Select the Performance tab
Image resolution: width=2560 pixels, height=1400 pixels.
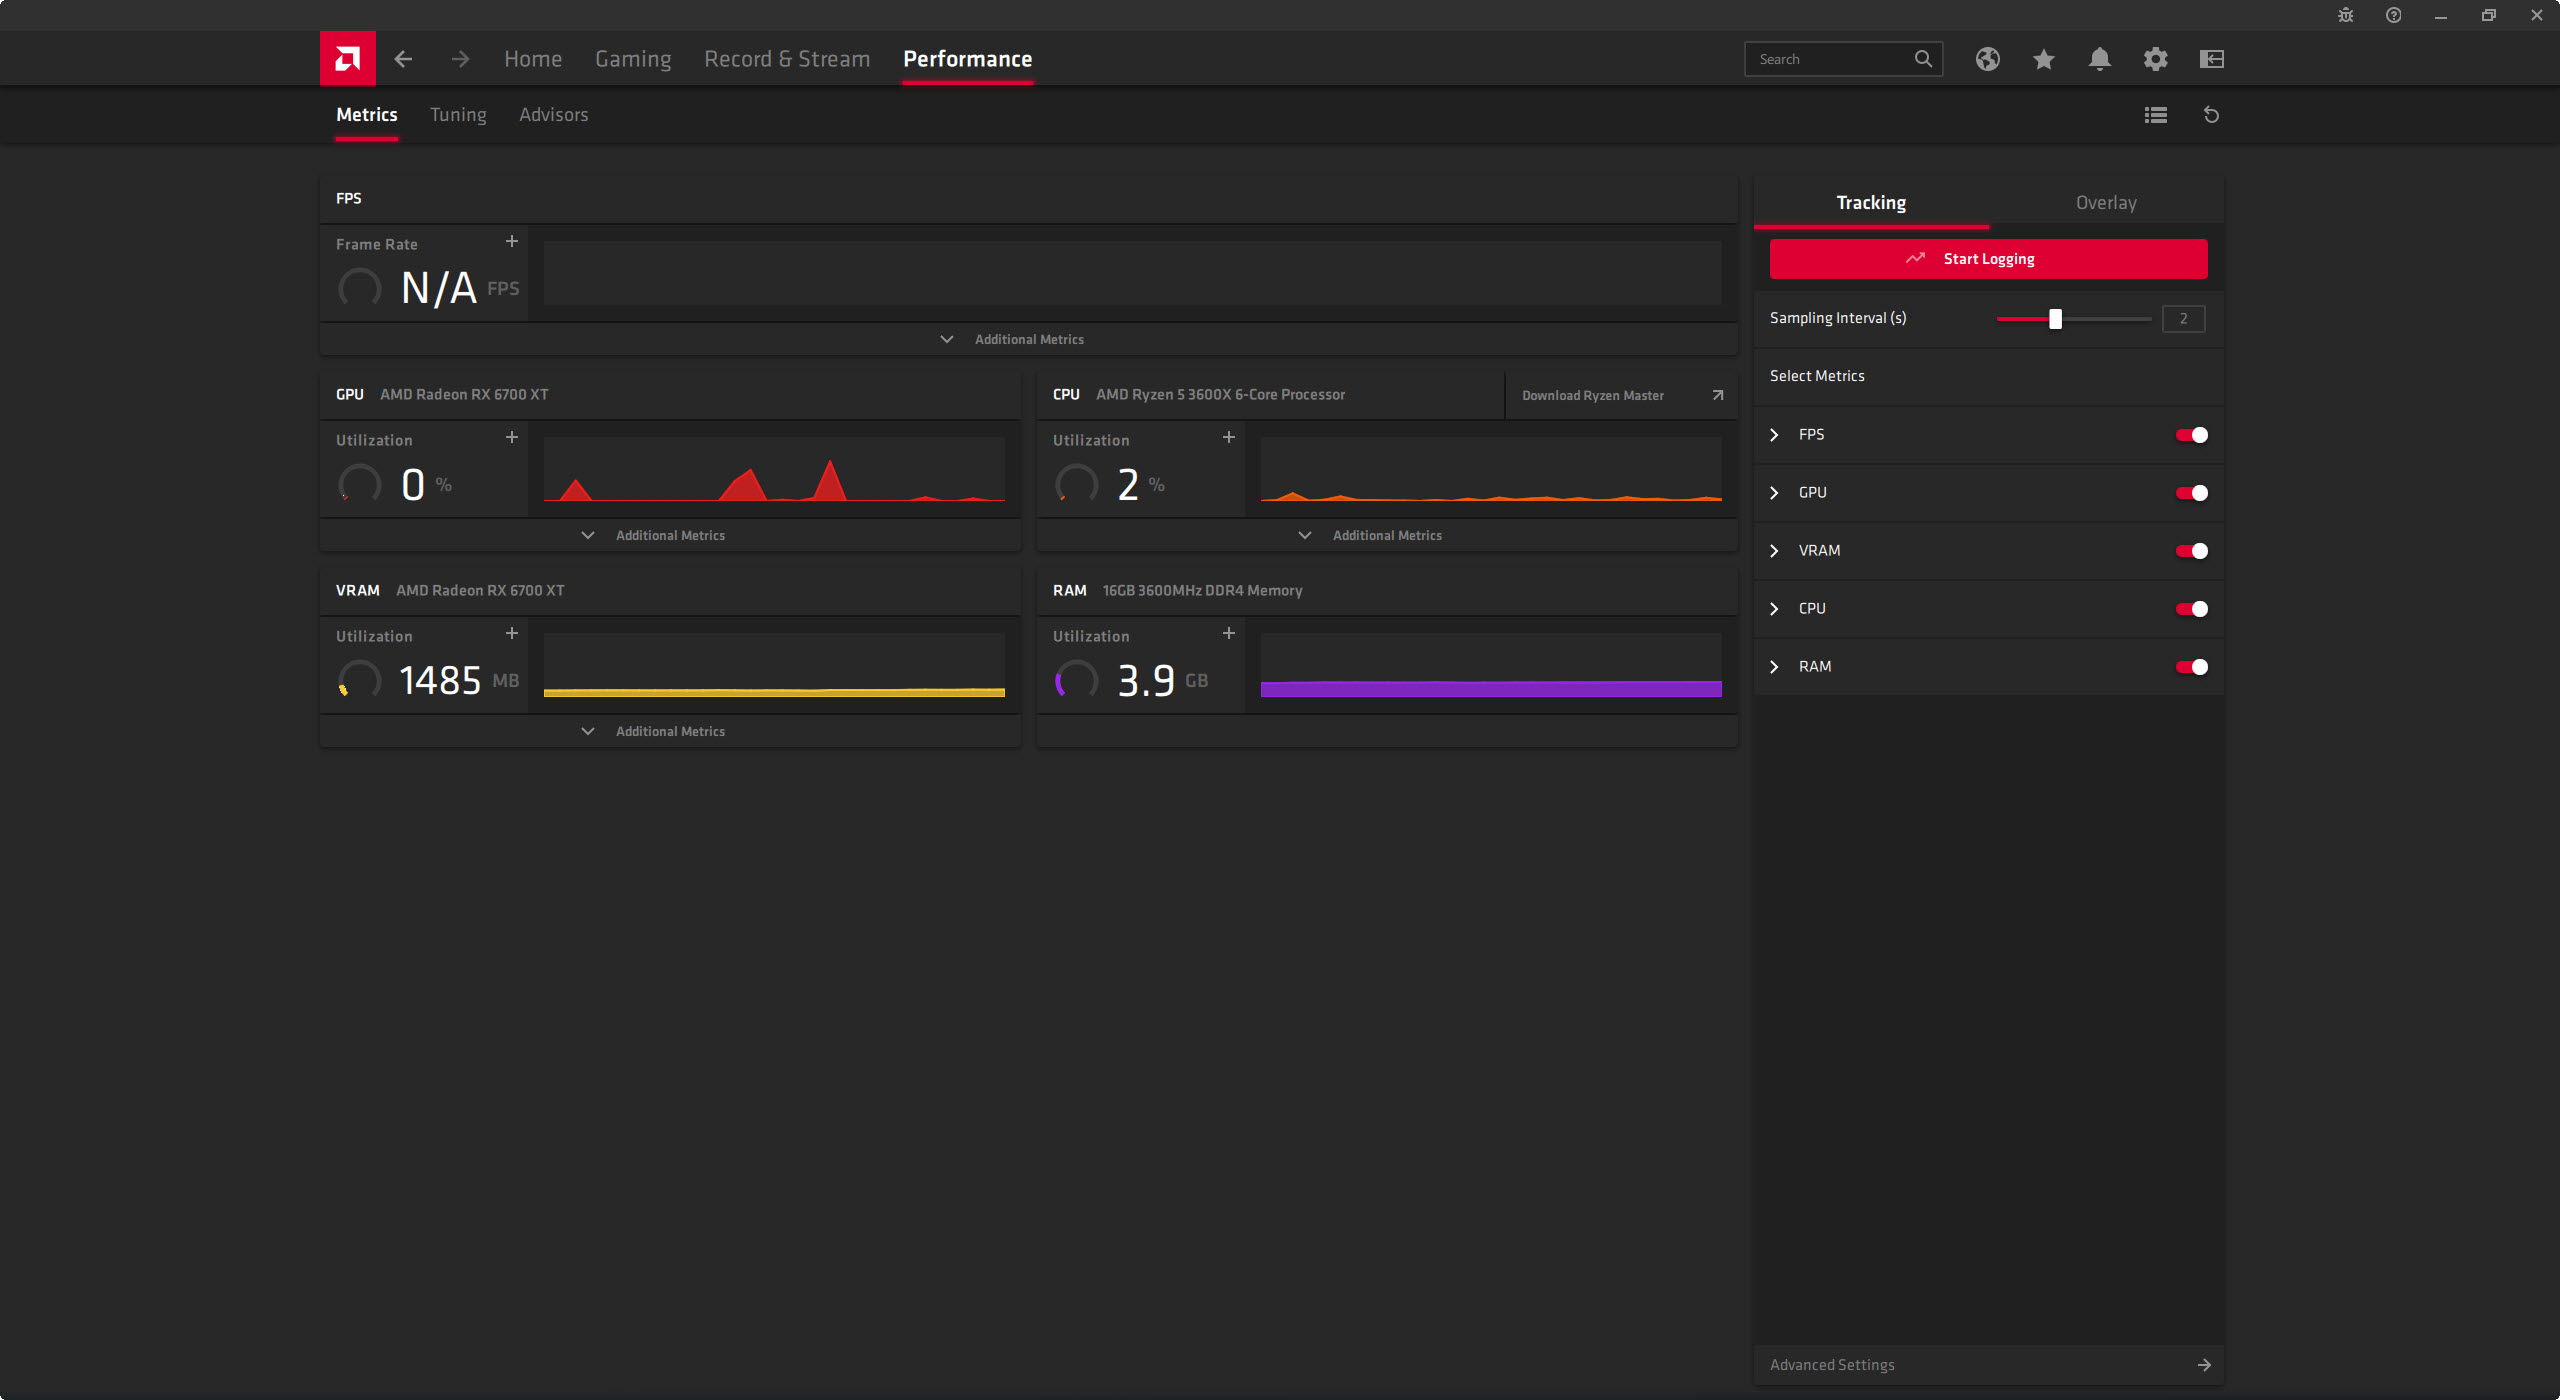[x=968, y=59]
